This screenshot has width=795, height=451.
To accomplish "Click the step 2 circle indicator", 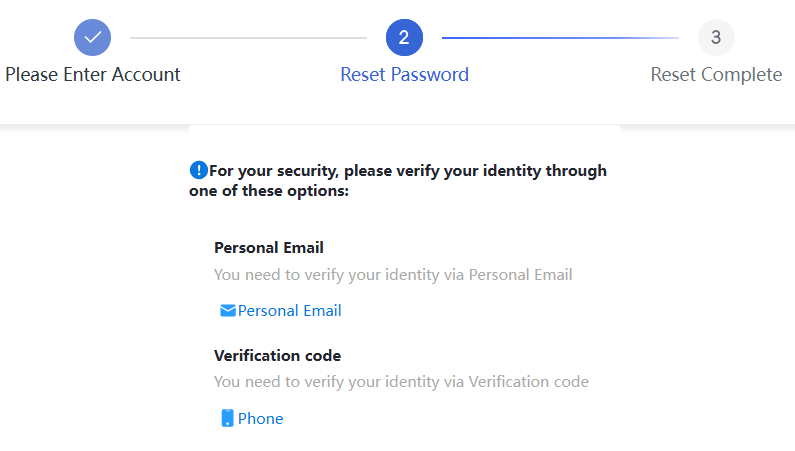I will pyautogui.click(x=404, y=38).
